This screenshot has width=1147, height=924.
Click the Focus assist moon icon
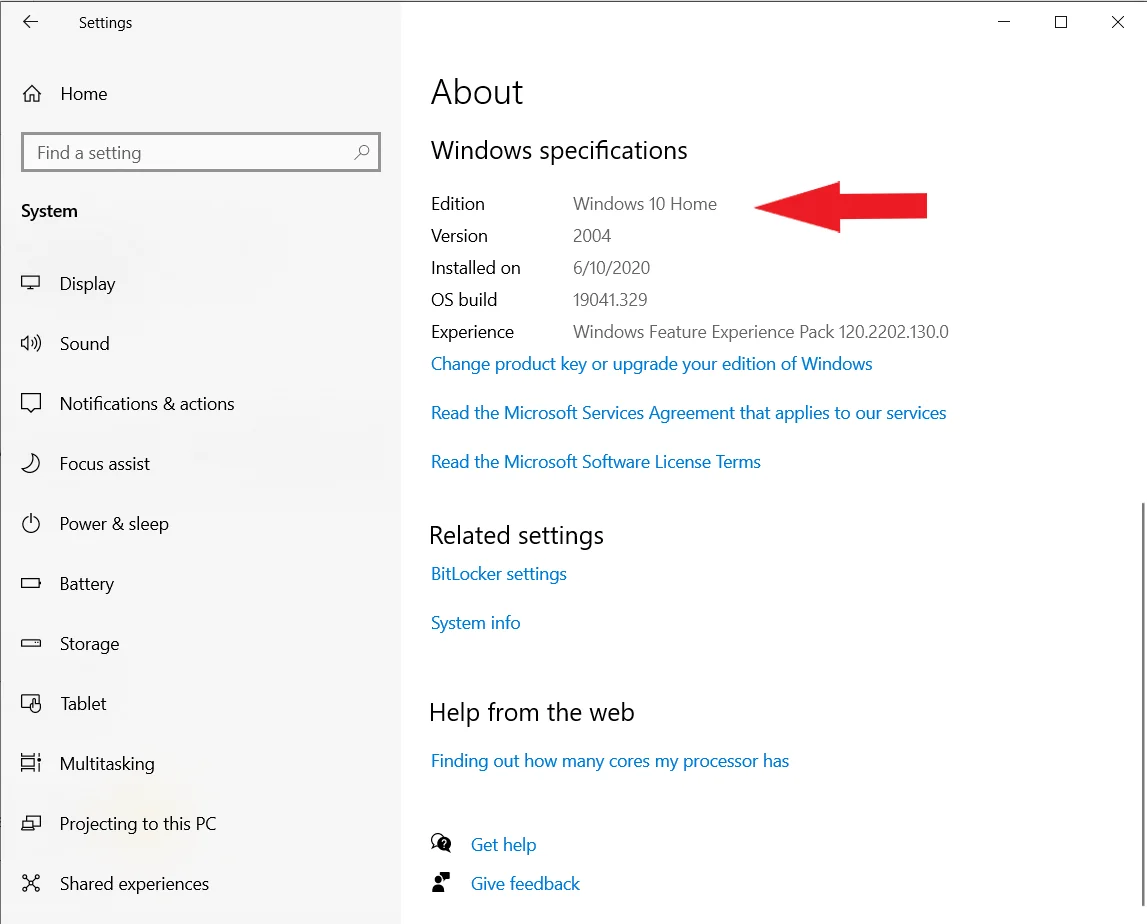coord(31,463)
